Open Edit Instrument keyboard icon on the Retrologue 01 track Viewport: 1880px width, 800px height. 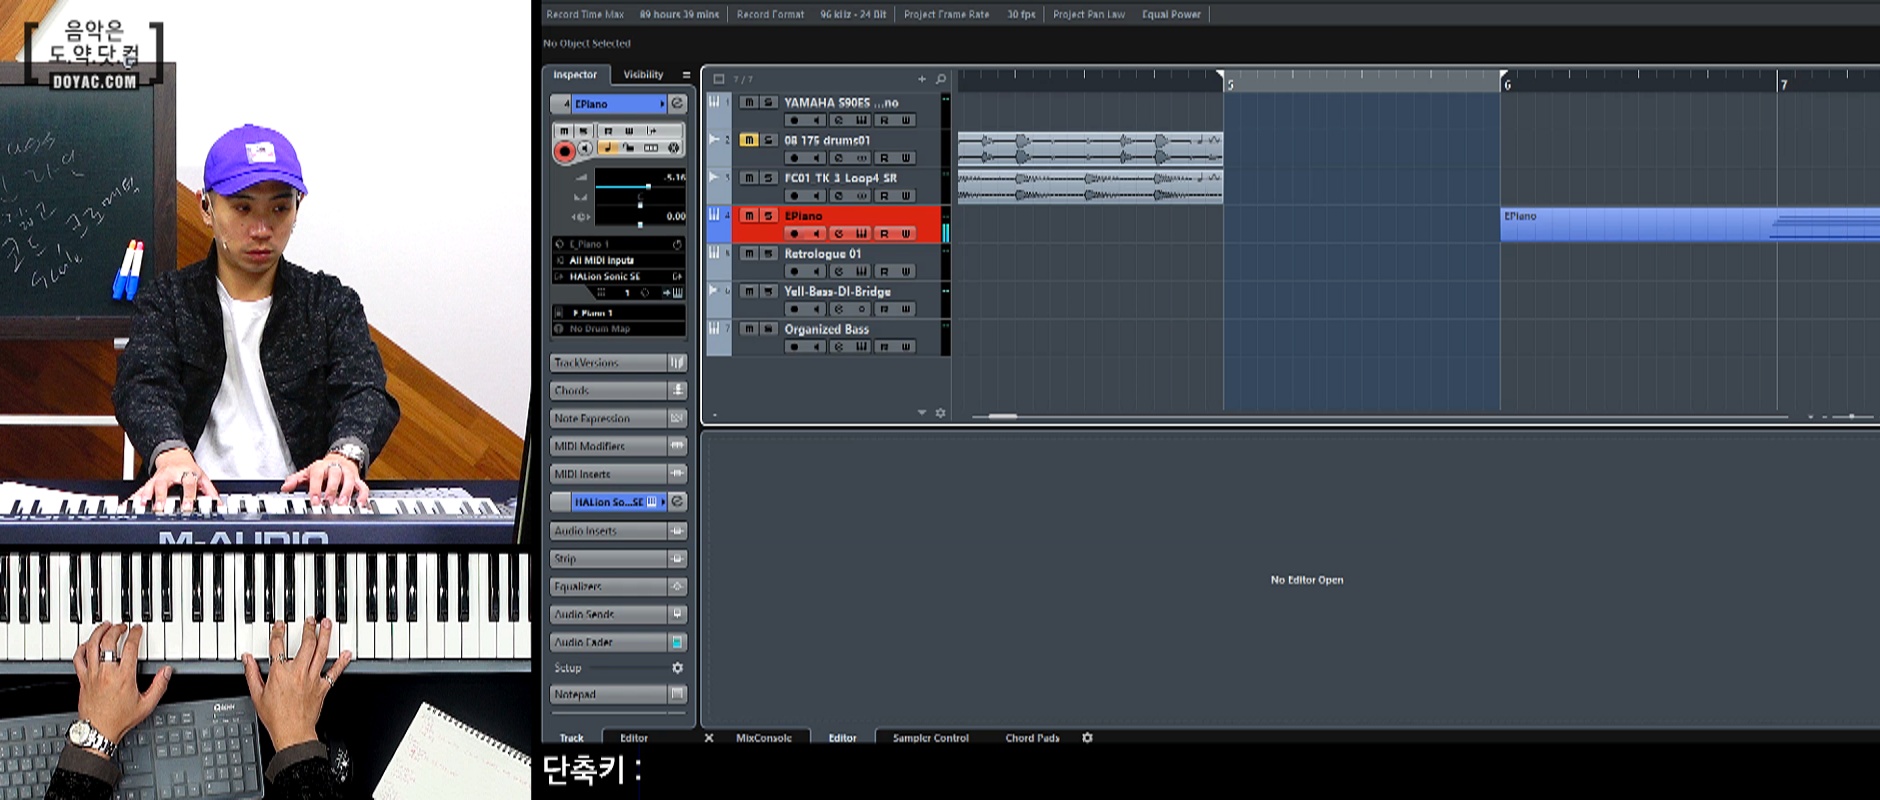point(861,271)
